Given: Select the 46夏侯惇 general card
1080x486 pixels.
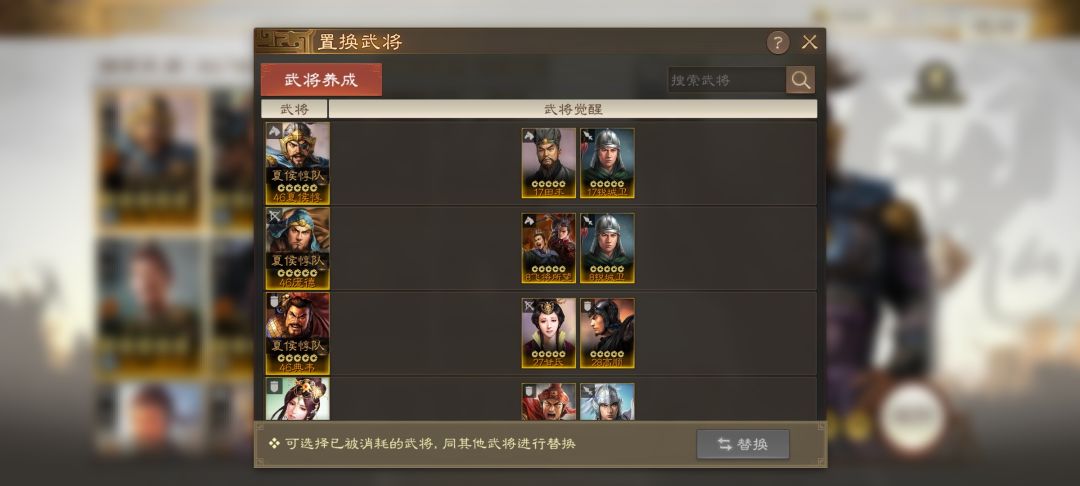Looking at the screenshot, I should point(298,163).
